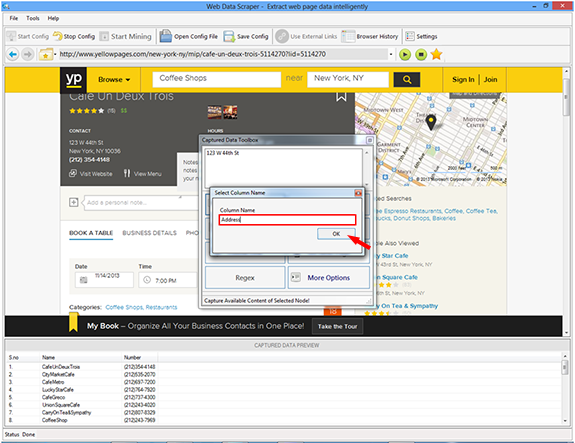Switch to the Business Details tab

point(149,233)
